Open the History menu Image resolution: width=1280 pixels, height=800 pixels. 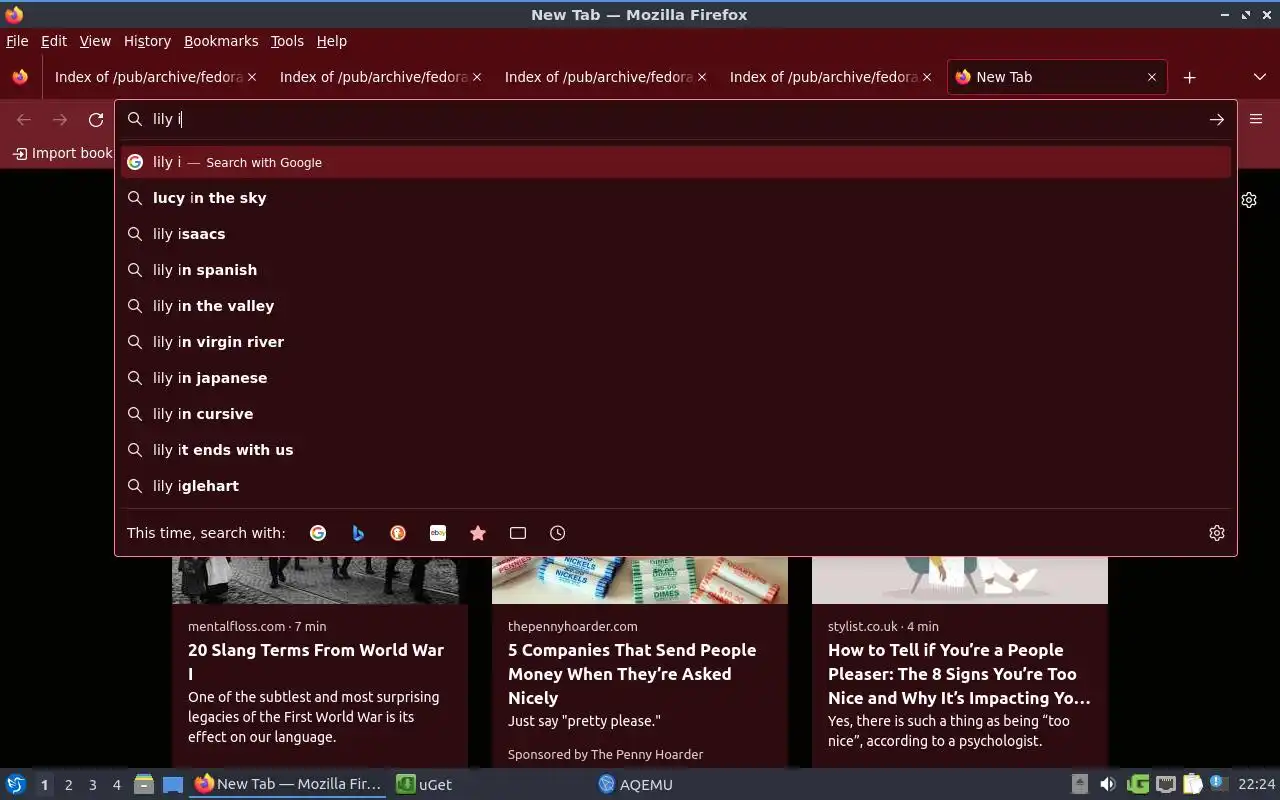[147, 41]
